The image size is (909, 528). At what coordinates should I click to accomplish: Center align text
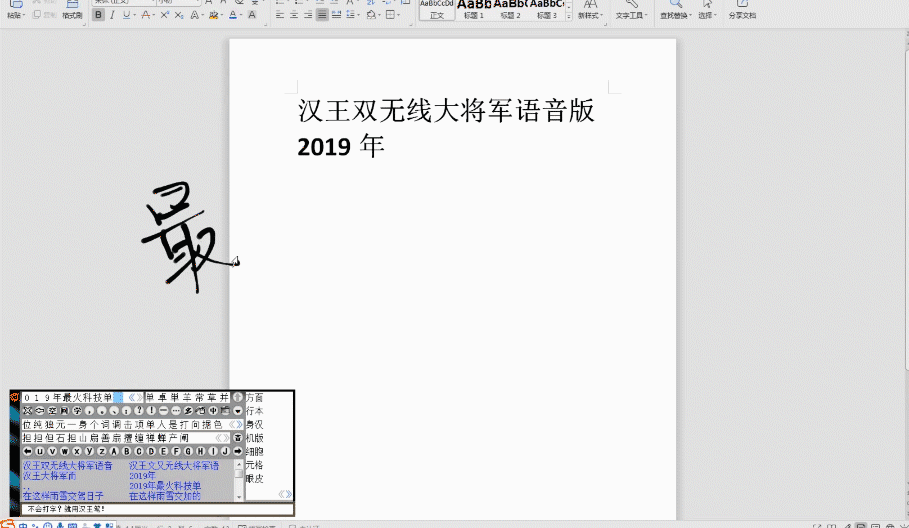click(x=294, y=15)
